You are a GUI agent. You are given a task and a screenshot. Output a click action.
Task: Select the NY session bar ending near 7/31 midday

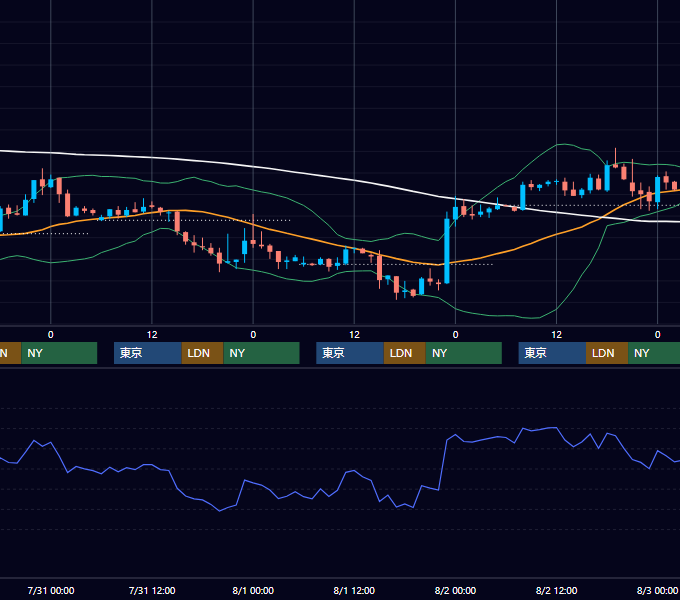[x=59, y=353]
